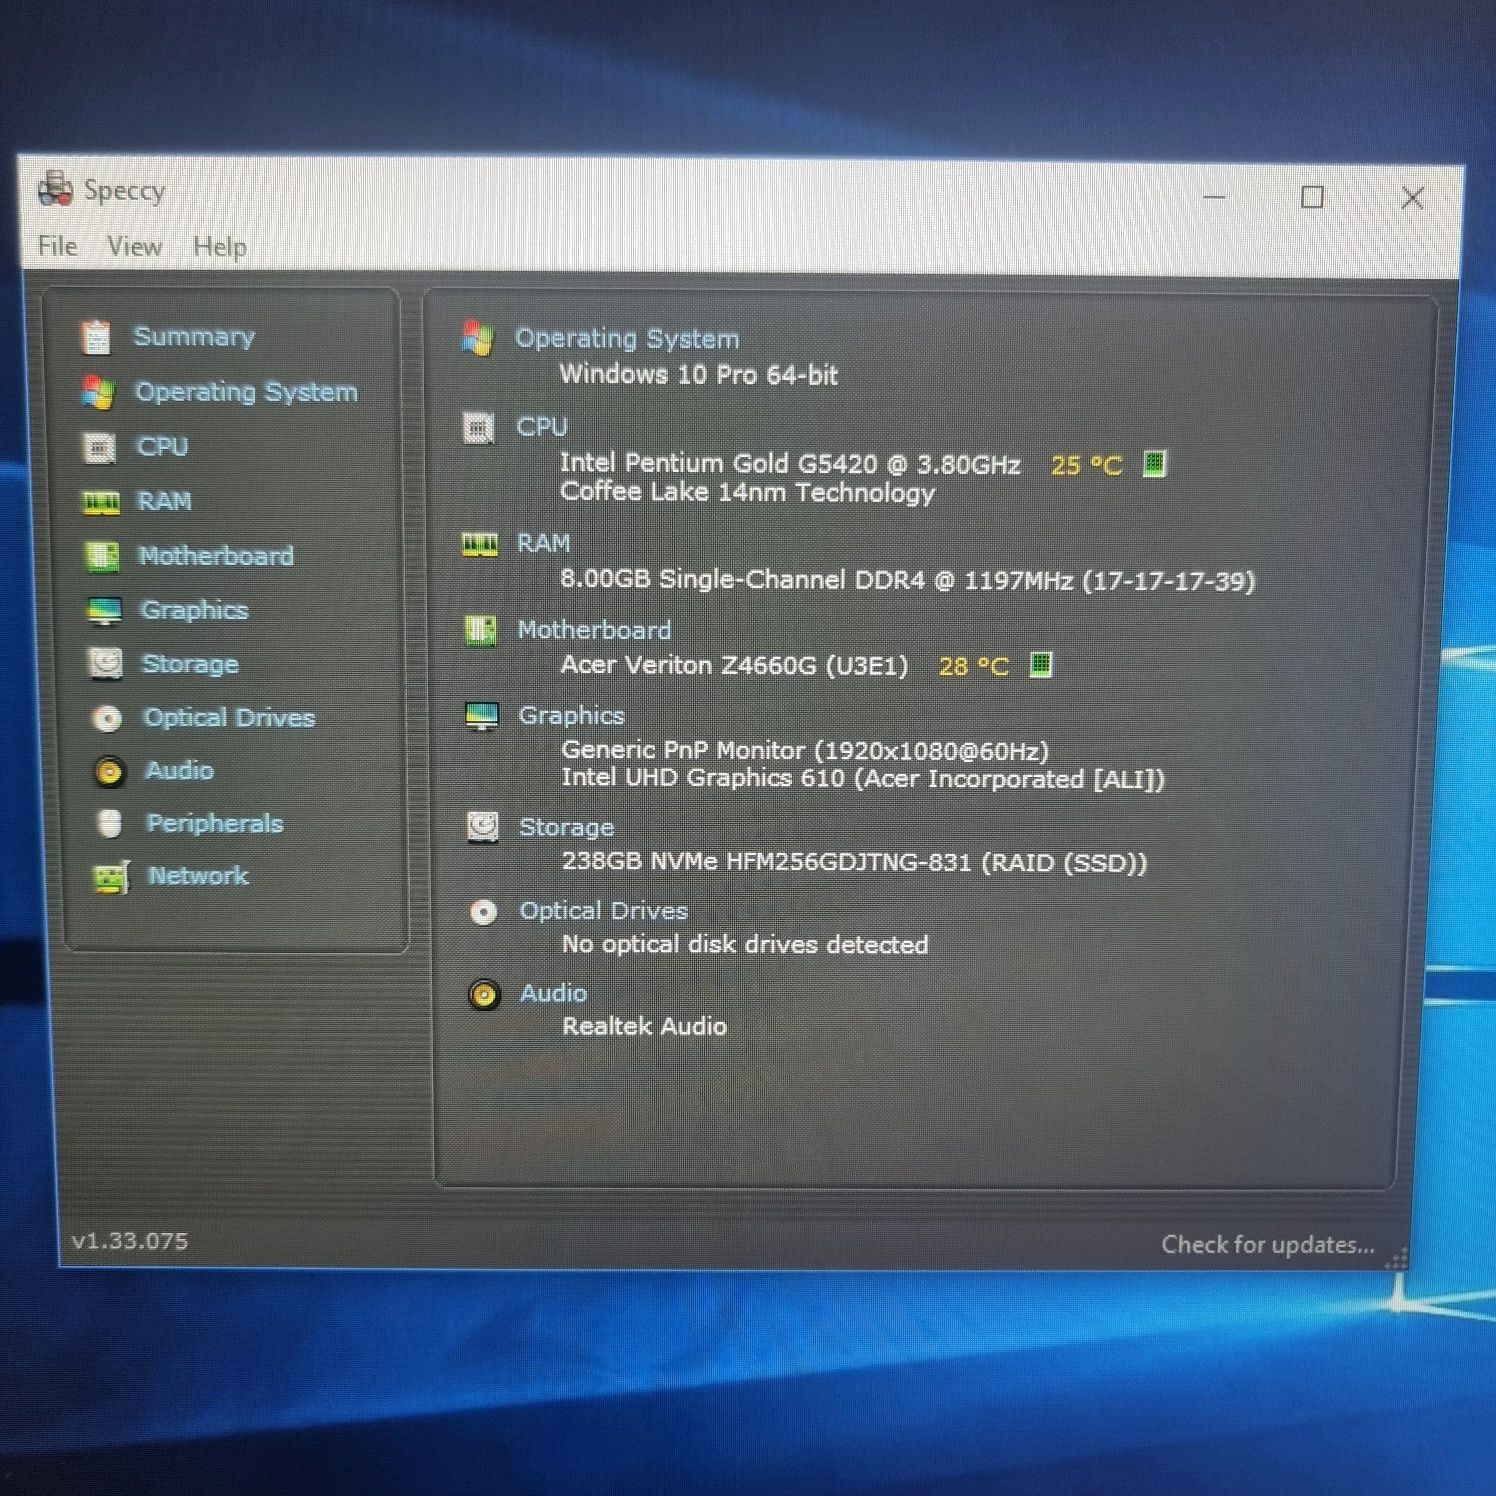Click Motherboard heading link in summary panel
Viewport: 1496px width, 1496px height.
point(594,630)
